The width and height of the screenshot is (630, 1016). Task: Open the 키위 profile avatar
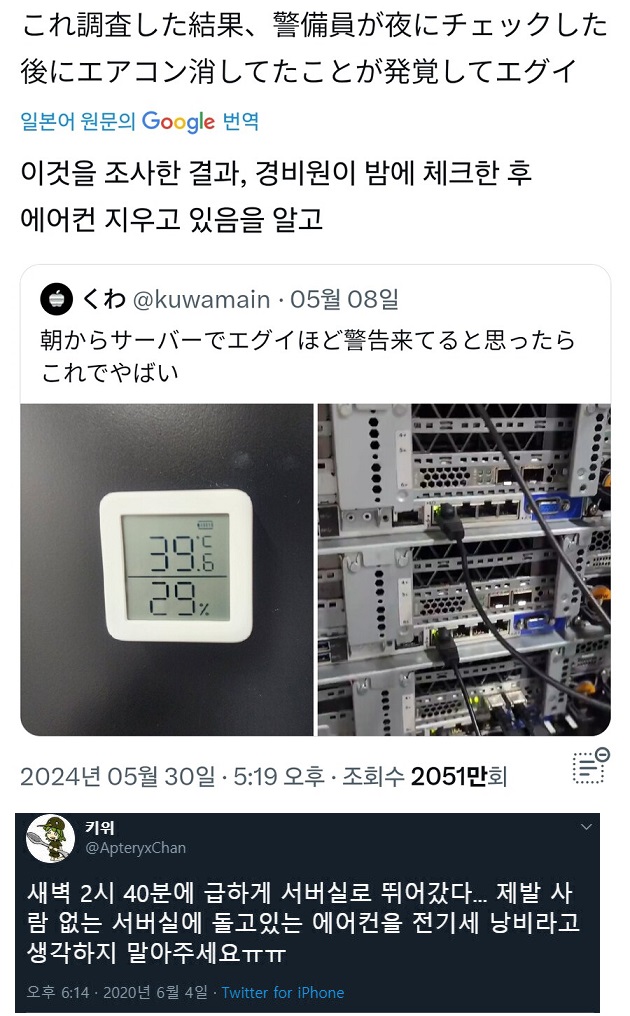point(51,838)
